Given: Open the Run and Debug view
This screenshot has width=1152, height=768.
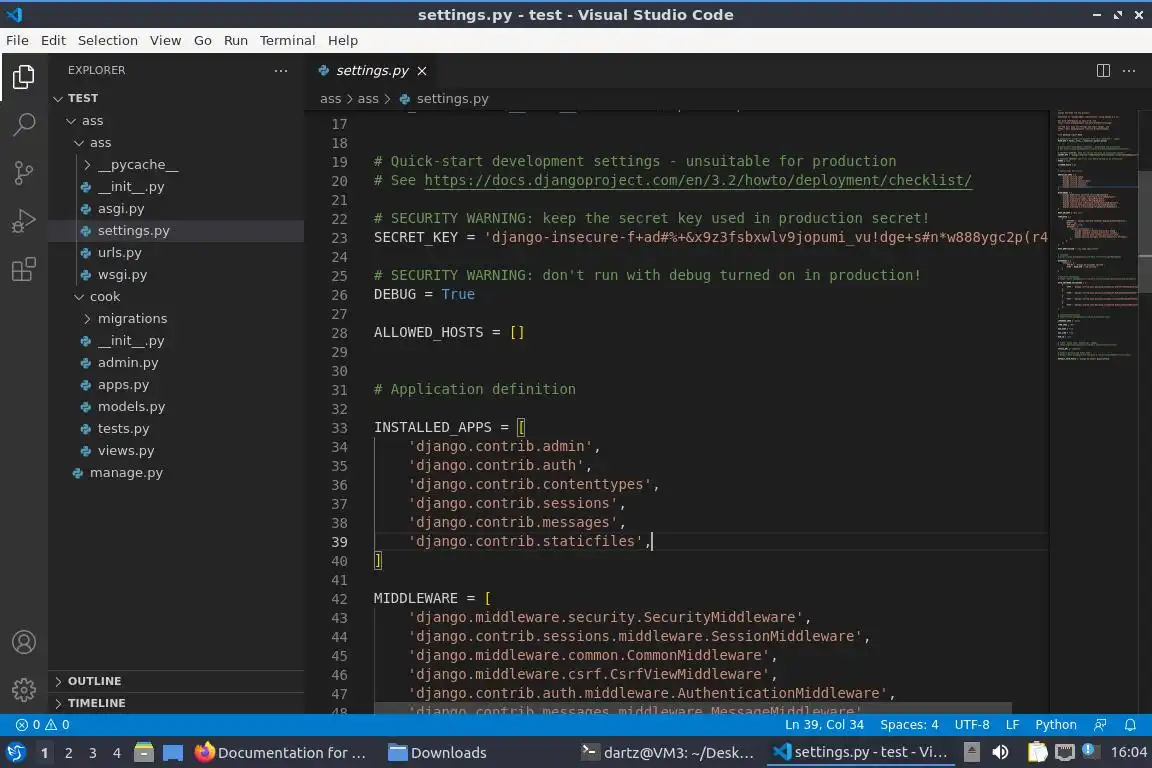Looking at the screenshot, I should point(24,221).
